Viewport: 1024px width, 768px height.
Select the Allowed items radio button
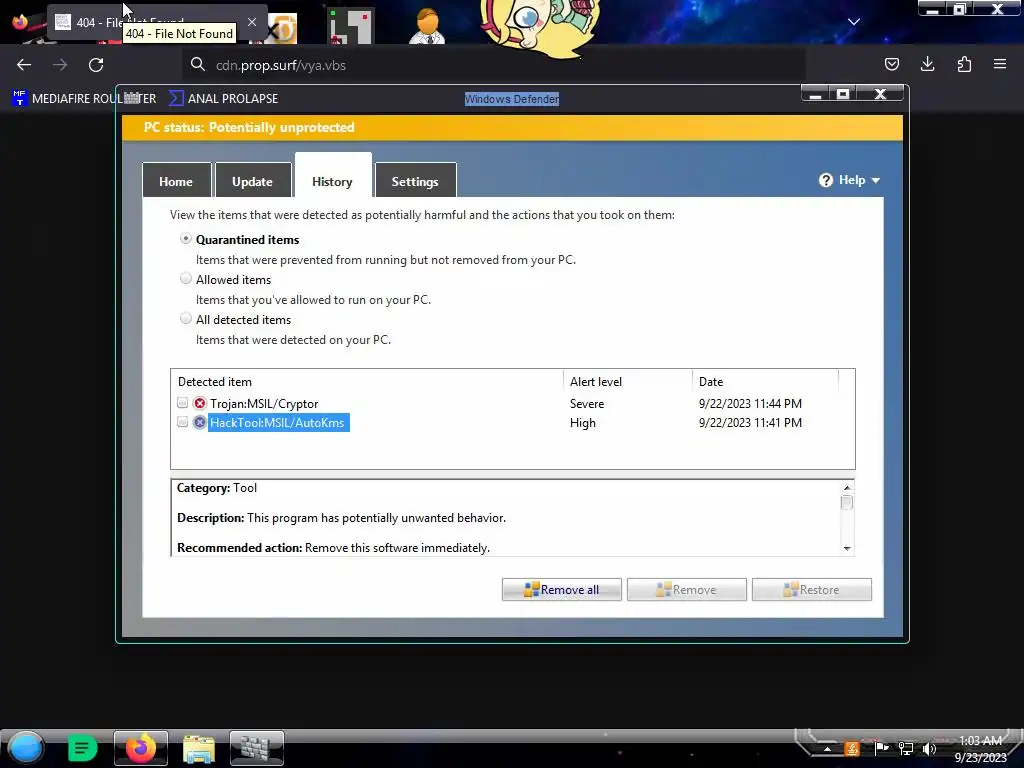pos(186,279)
